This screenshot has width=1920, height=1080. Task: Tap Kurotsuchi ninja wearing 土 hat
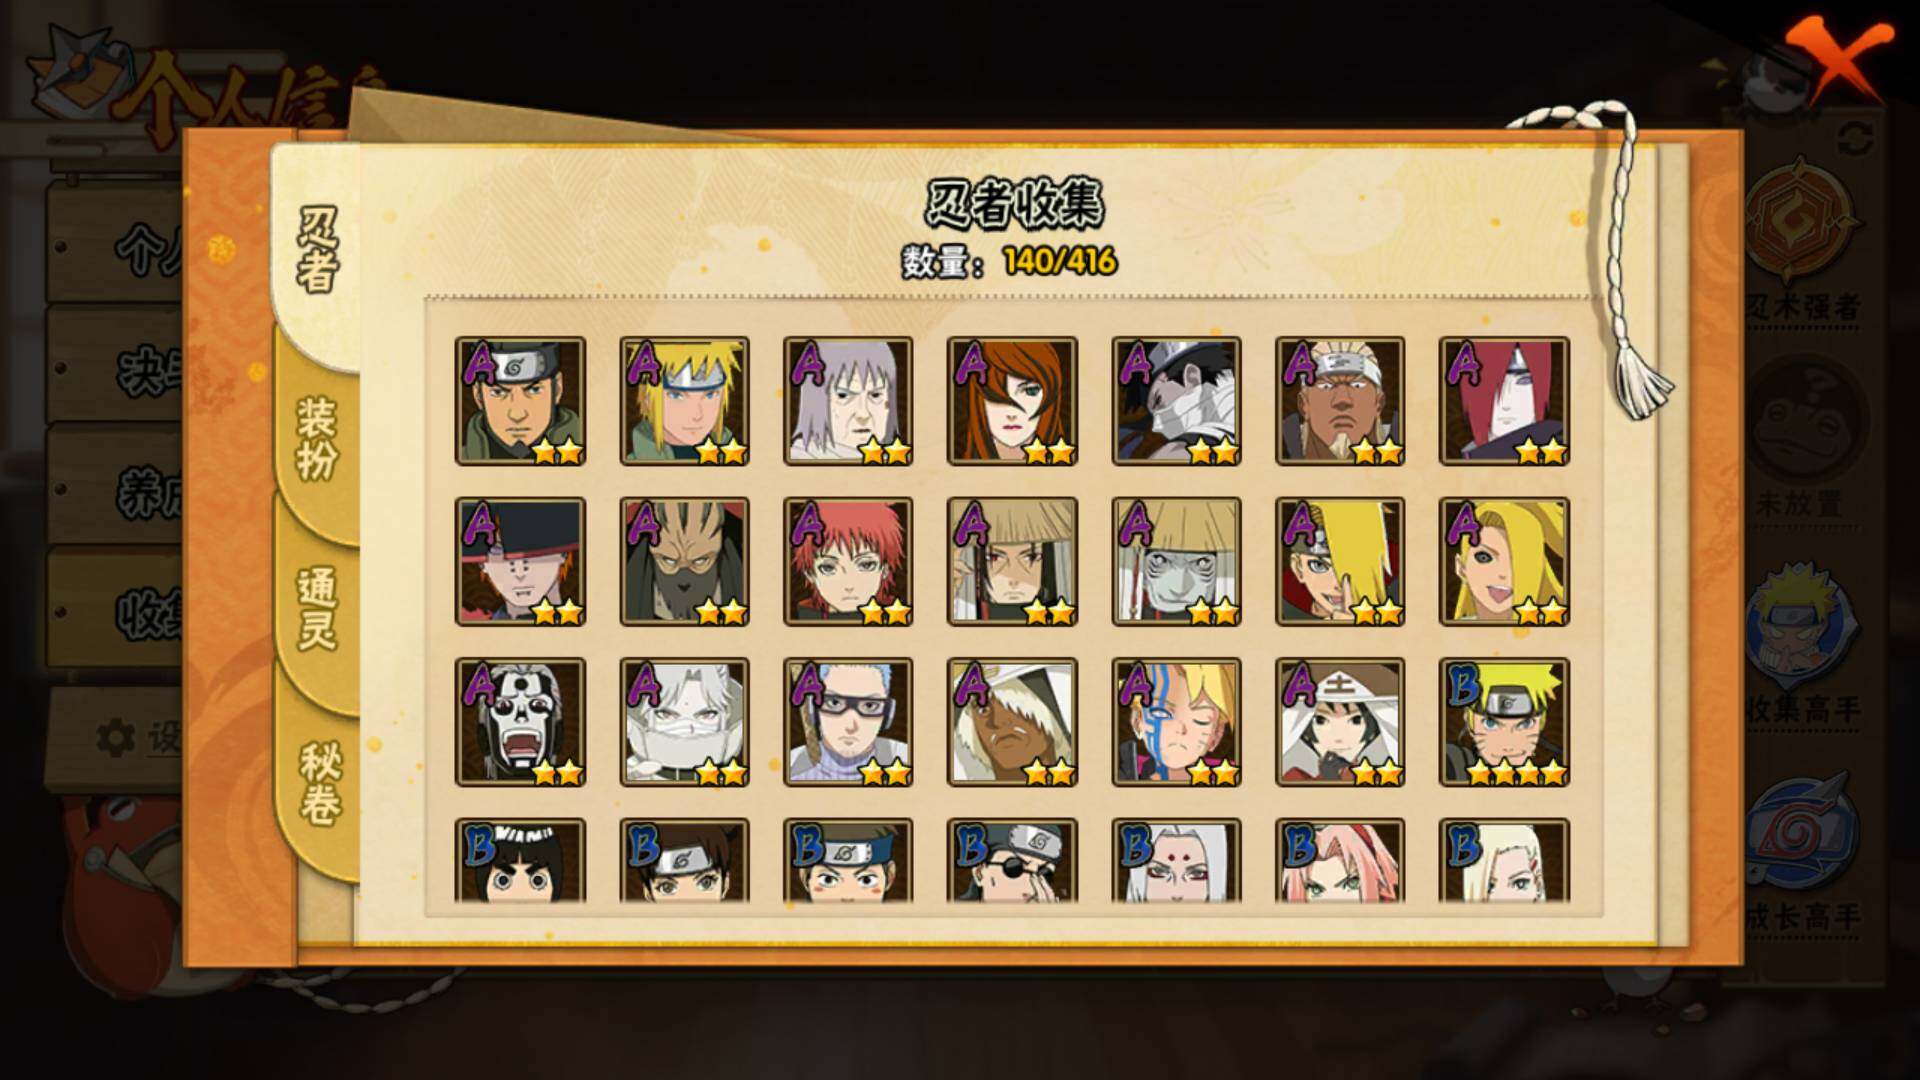[x=1340, y=721]
